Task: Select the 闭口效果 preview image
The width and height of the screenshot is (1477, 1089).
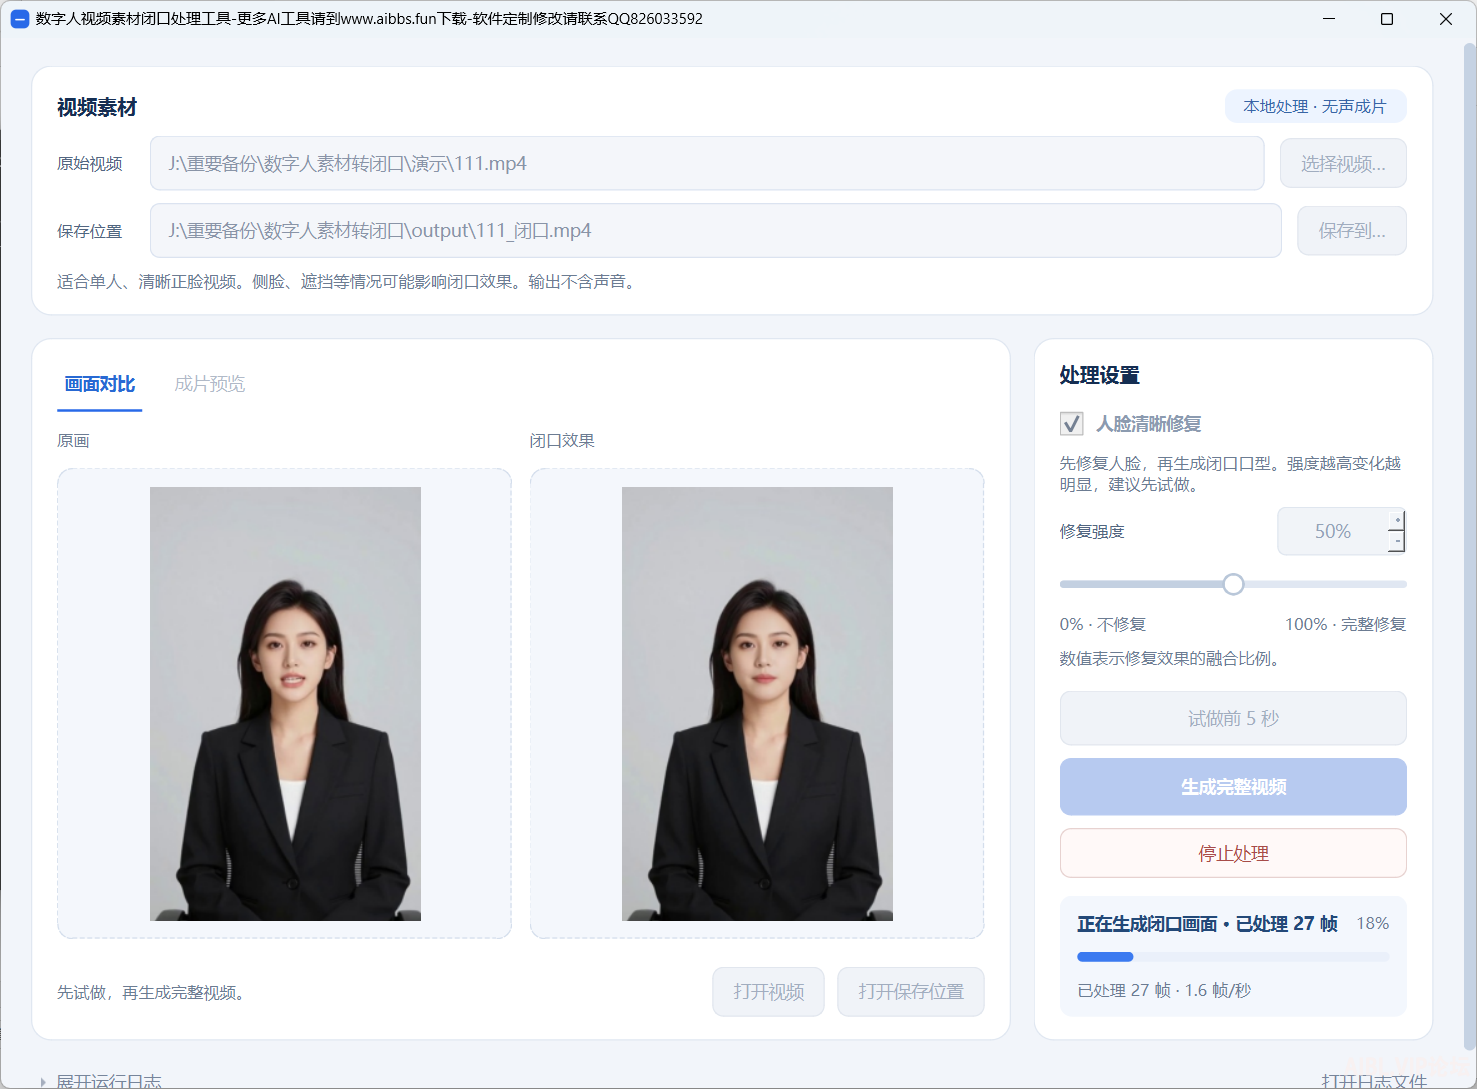Action: (757, 704)
